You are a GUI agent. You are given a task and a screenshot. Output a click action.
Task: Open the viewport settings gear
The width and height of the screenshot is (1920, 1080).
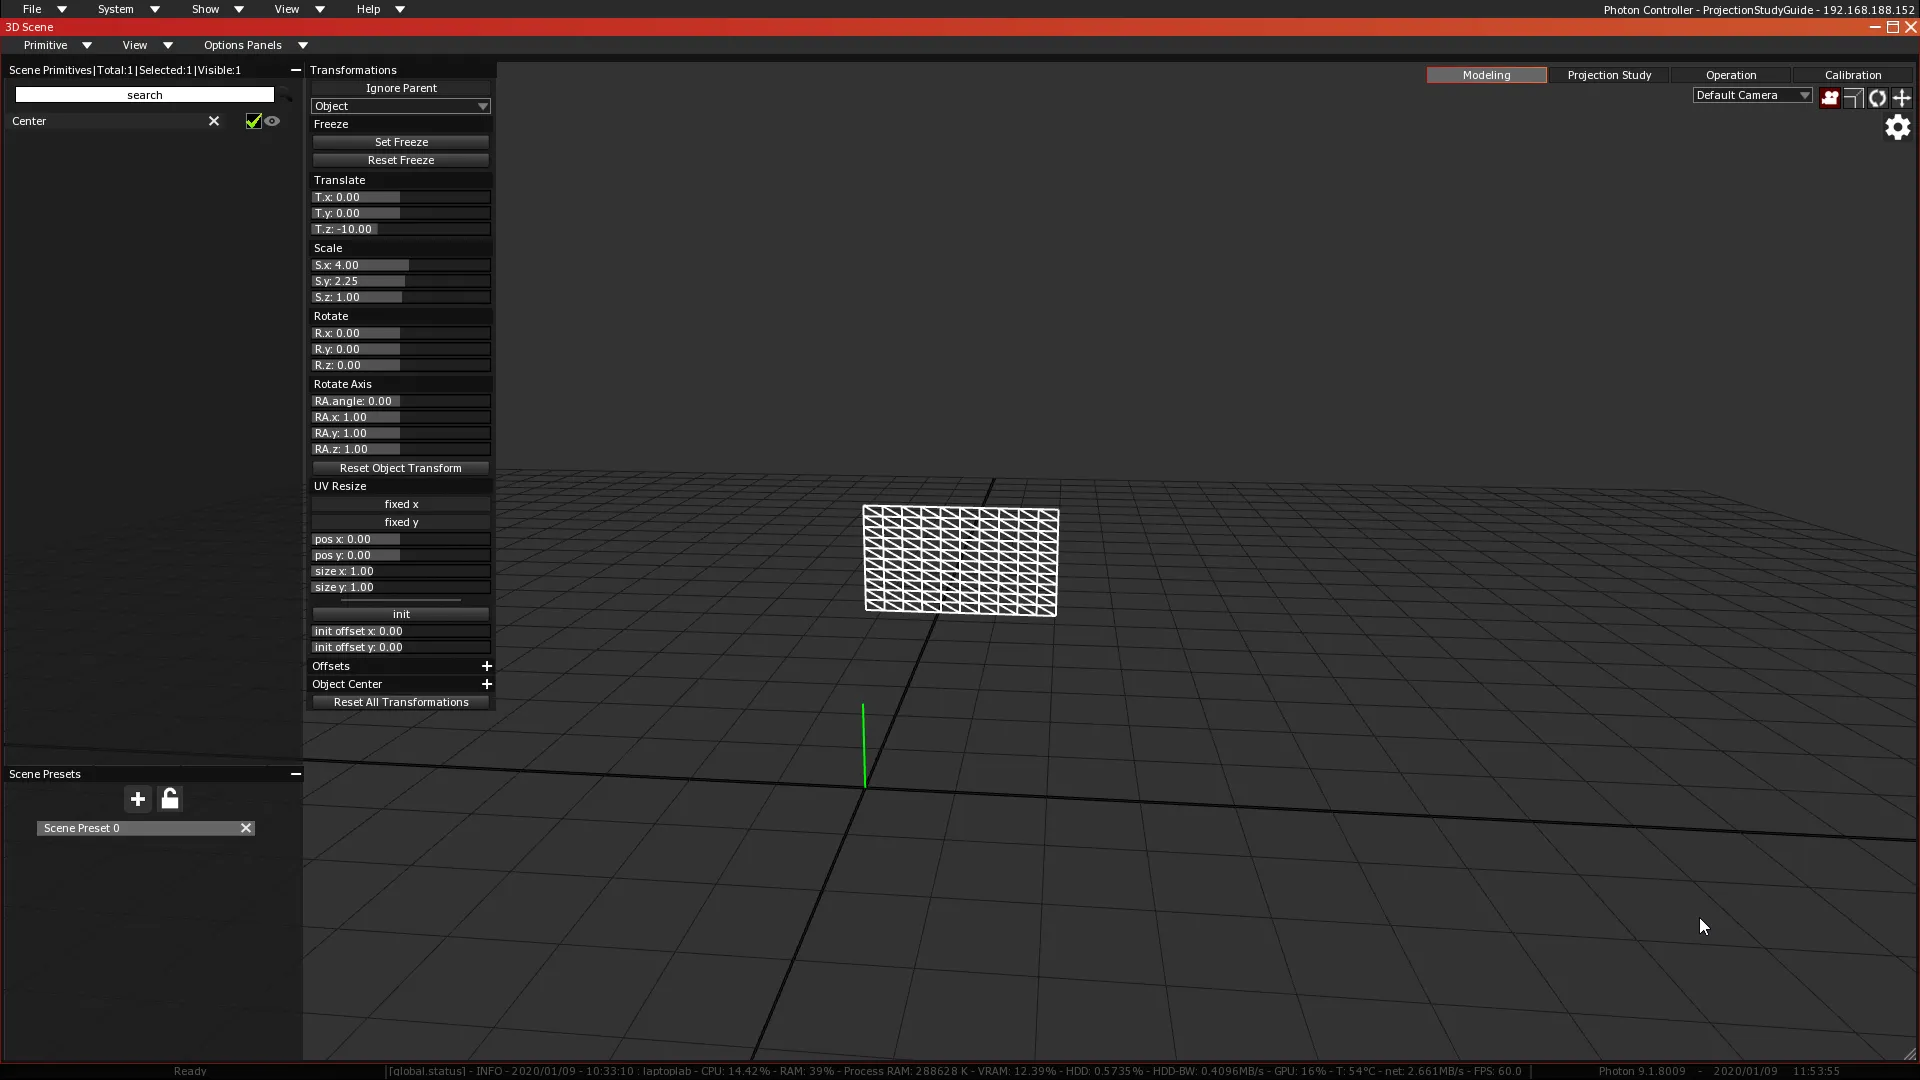point(1897,127)
